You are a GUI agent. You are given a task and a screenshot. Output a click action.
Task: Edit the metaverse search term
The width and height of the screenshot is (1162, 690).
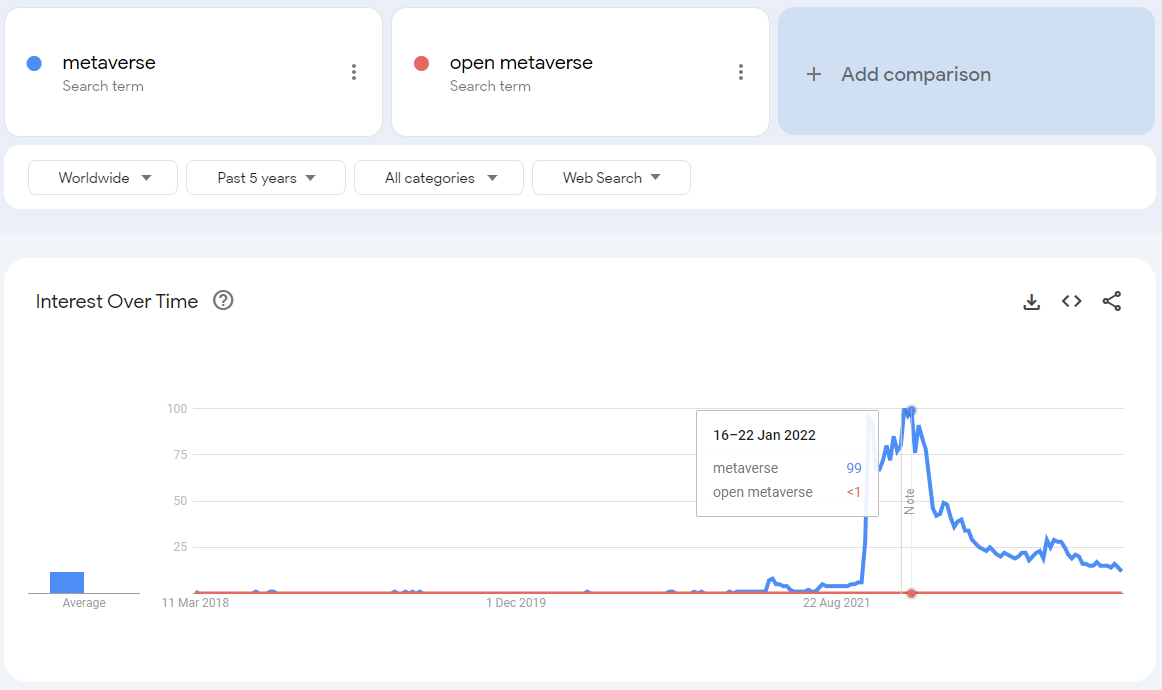click(x=109, y=63)
